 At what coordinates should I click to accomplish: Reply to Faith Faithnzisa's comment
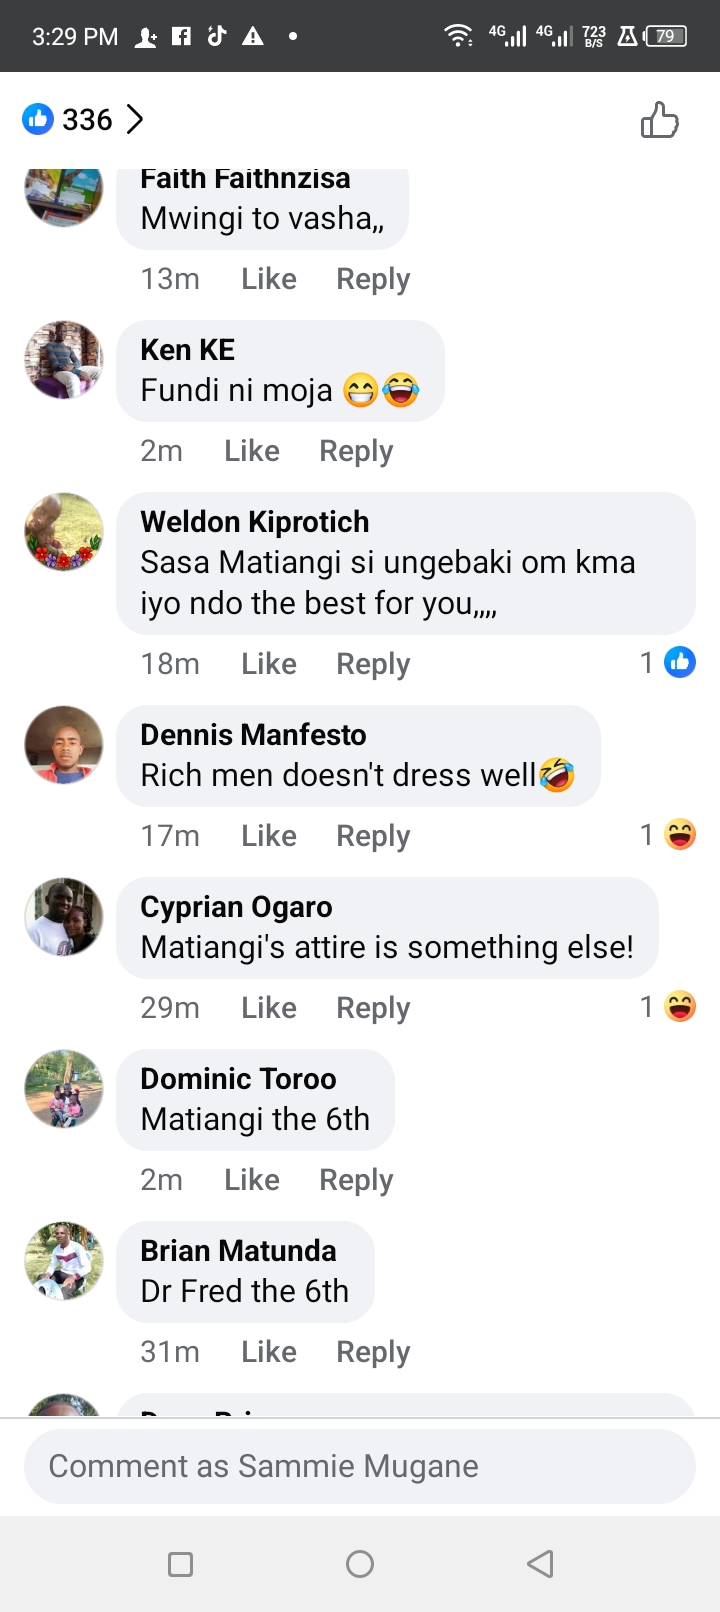click(x=373, y=279)
